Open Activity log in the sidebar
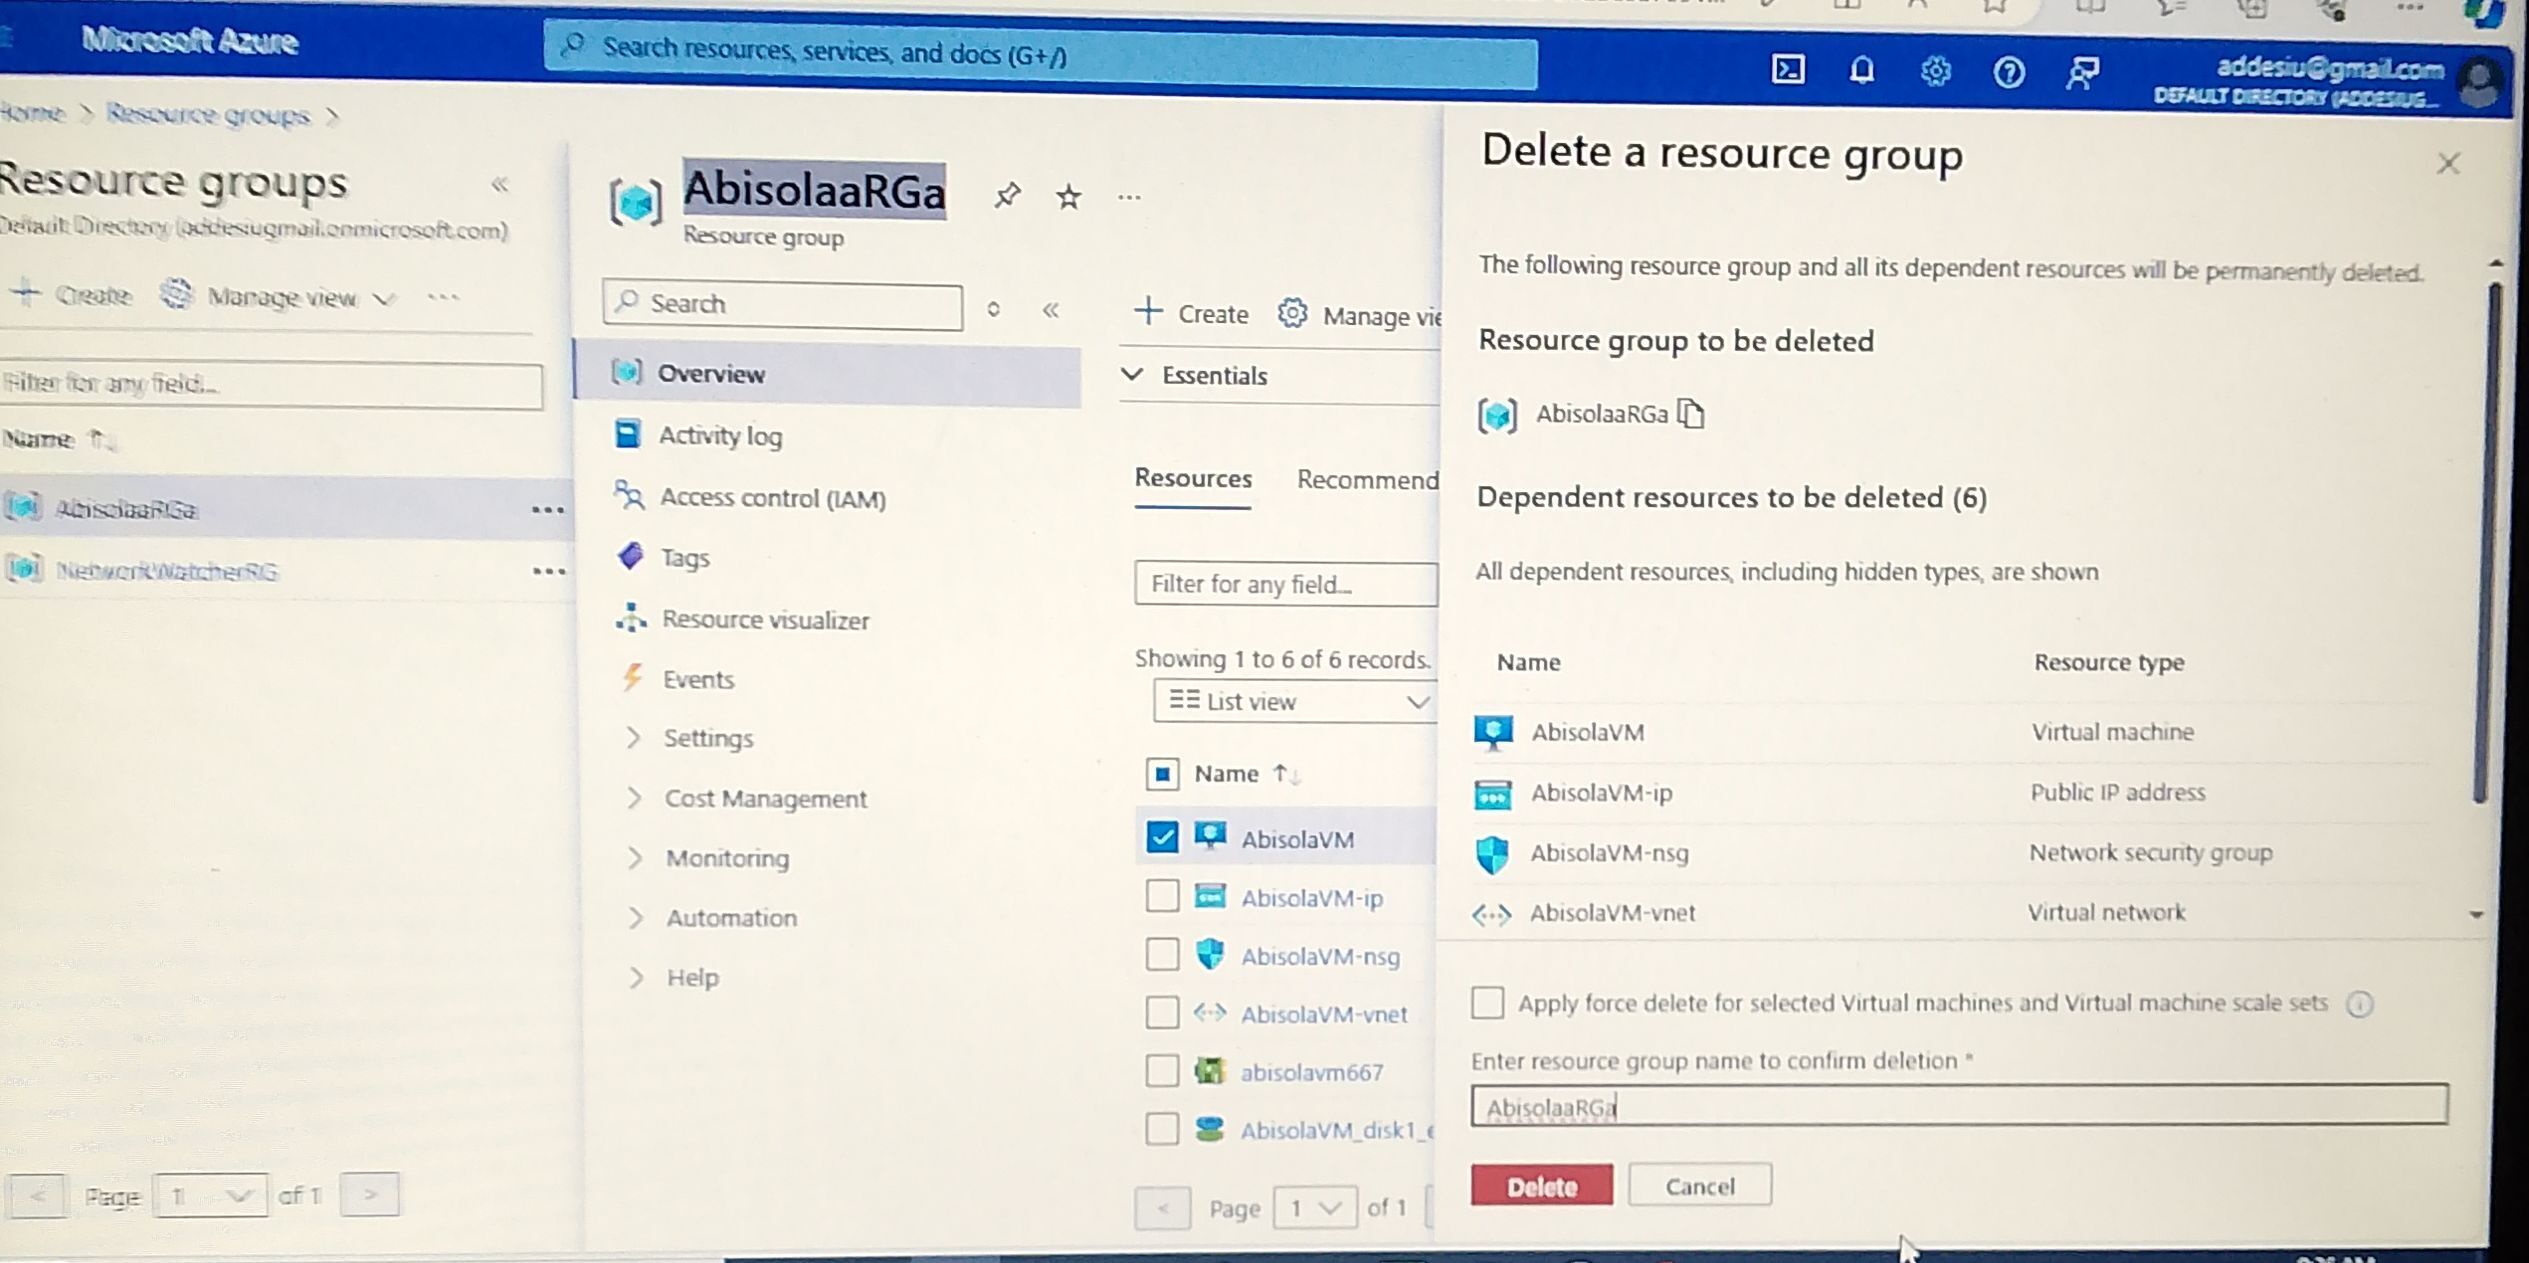Image resolution: width=2529 pixels, height=1263 pixels. pyautogui.click(x=720, y=436)
